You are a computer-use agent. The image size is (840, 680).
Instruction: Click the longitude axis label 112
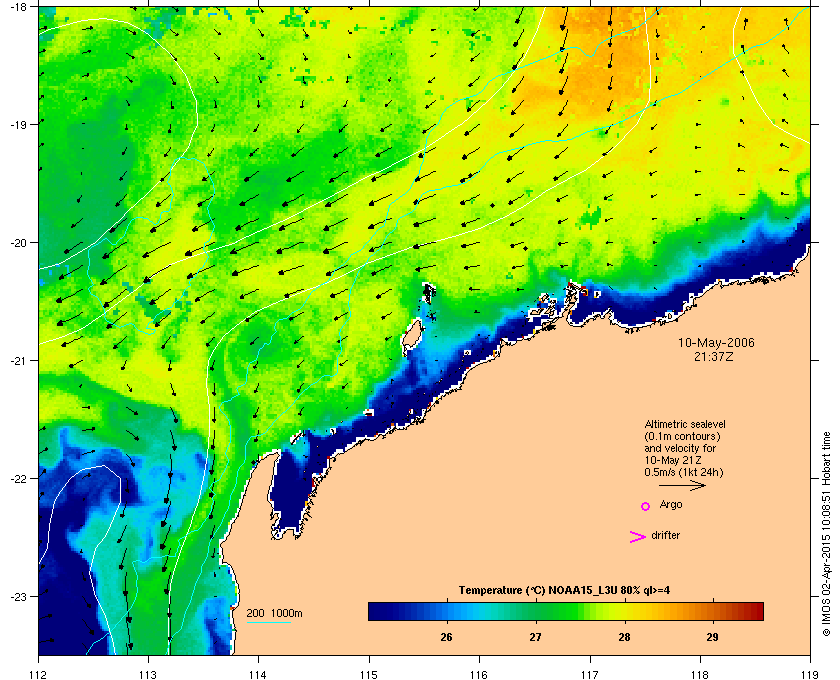pyautogui.click(x=39, y=674)
